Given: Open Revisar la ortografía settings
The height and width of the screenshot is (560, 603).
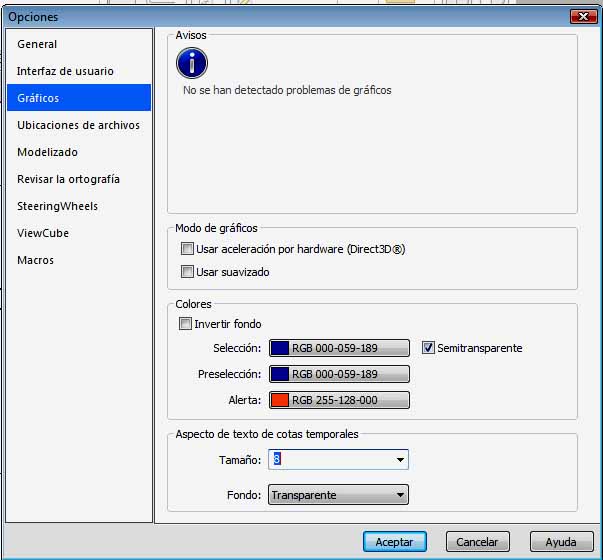Looking at the screenshot, I should point(68,179).
